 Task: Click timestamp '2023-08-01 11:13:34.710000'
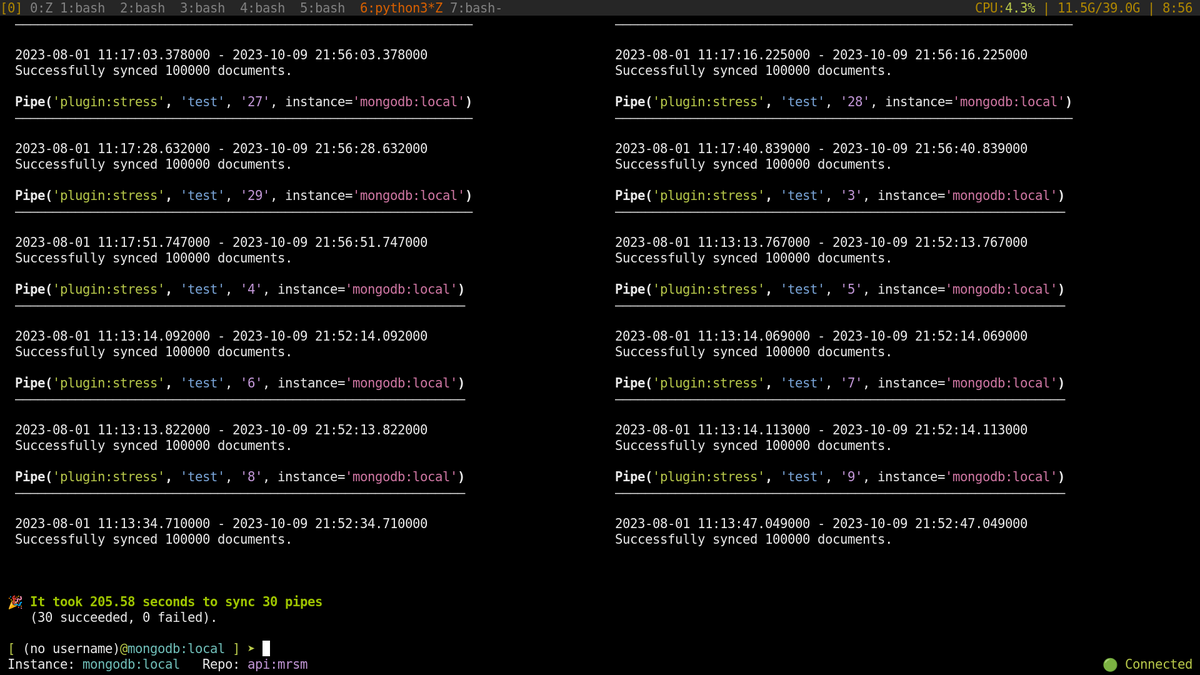pos(112,524)
